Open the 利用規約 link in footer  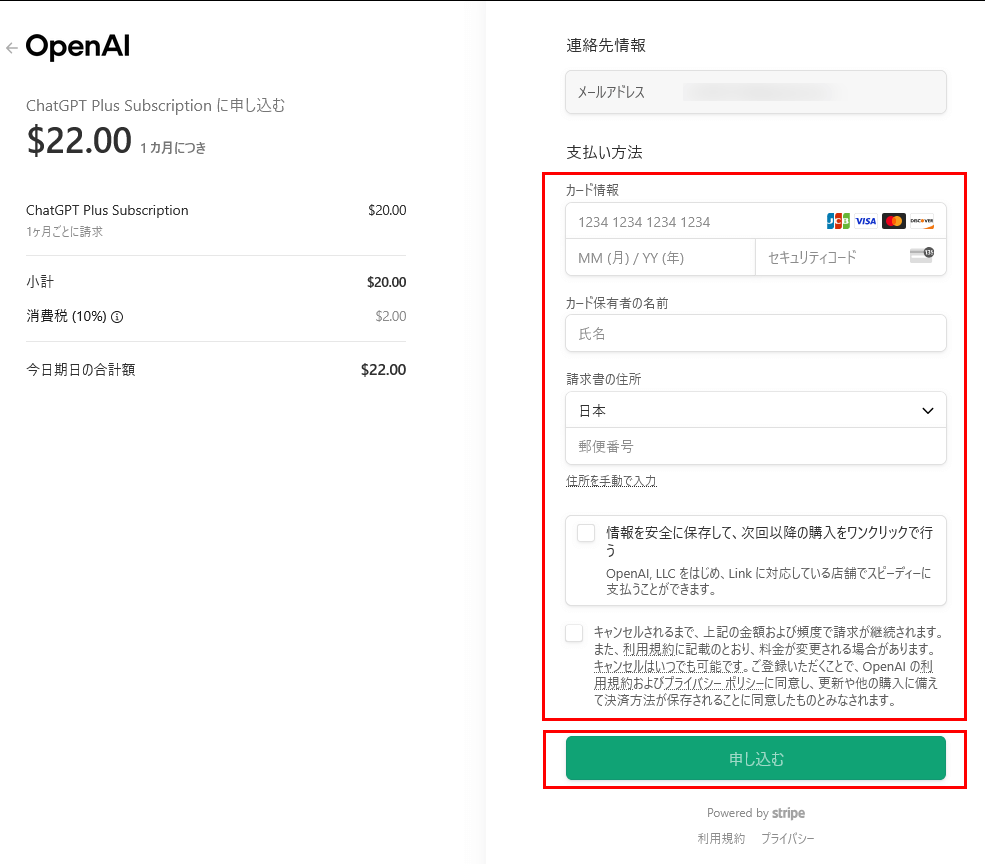click(721, 839)
